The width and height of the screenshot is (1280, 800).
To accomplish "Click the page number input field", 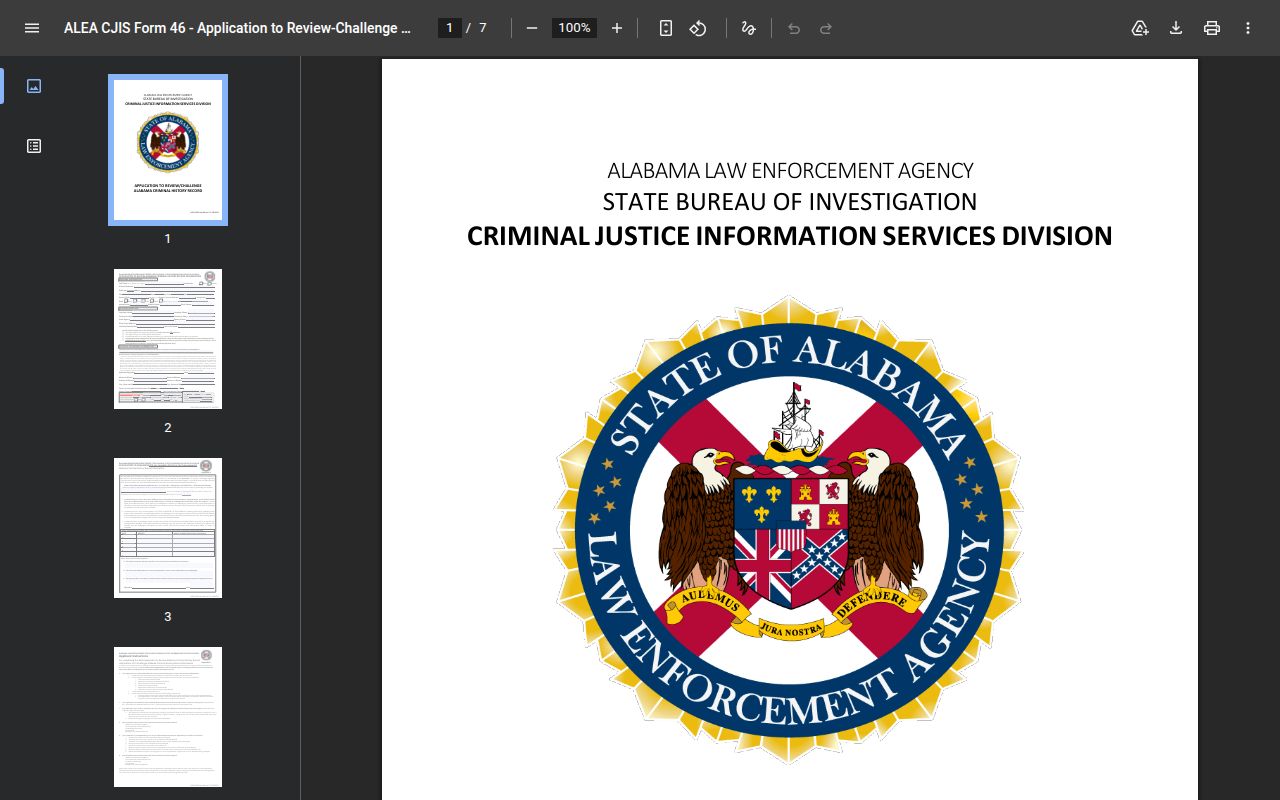I will coord(450,28).
